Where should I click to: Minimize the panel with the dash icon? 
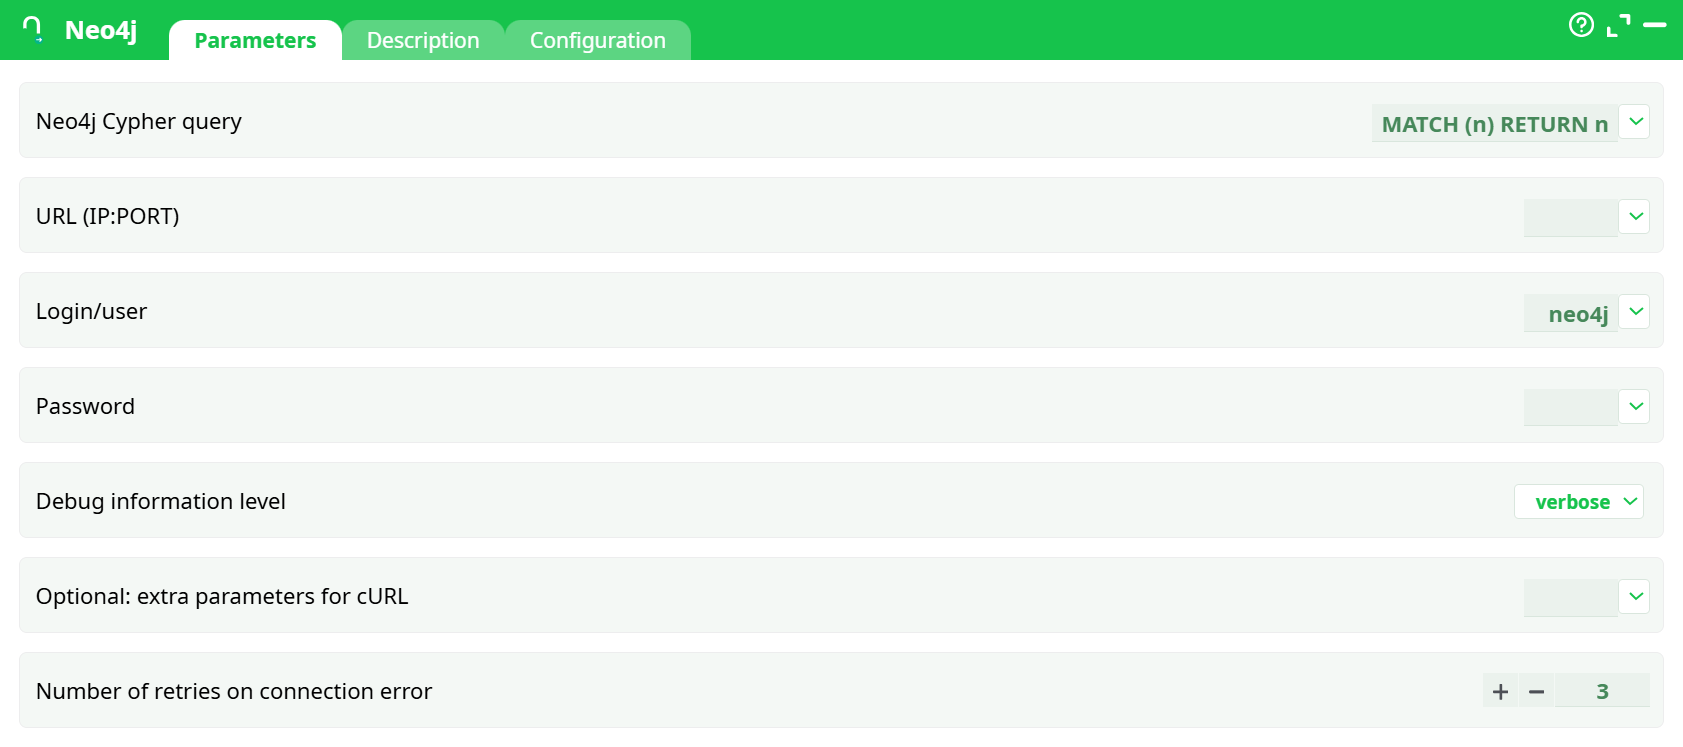point(1655,25)
